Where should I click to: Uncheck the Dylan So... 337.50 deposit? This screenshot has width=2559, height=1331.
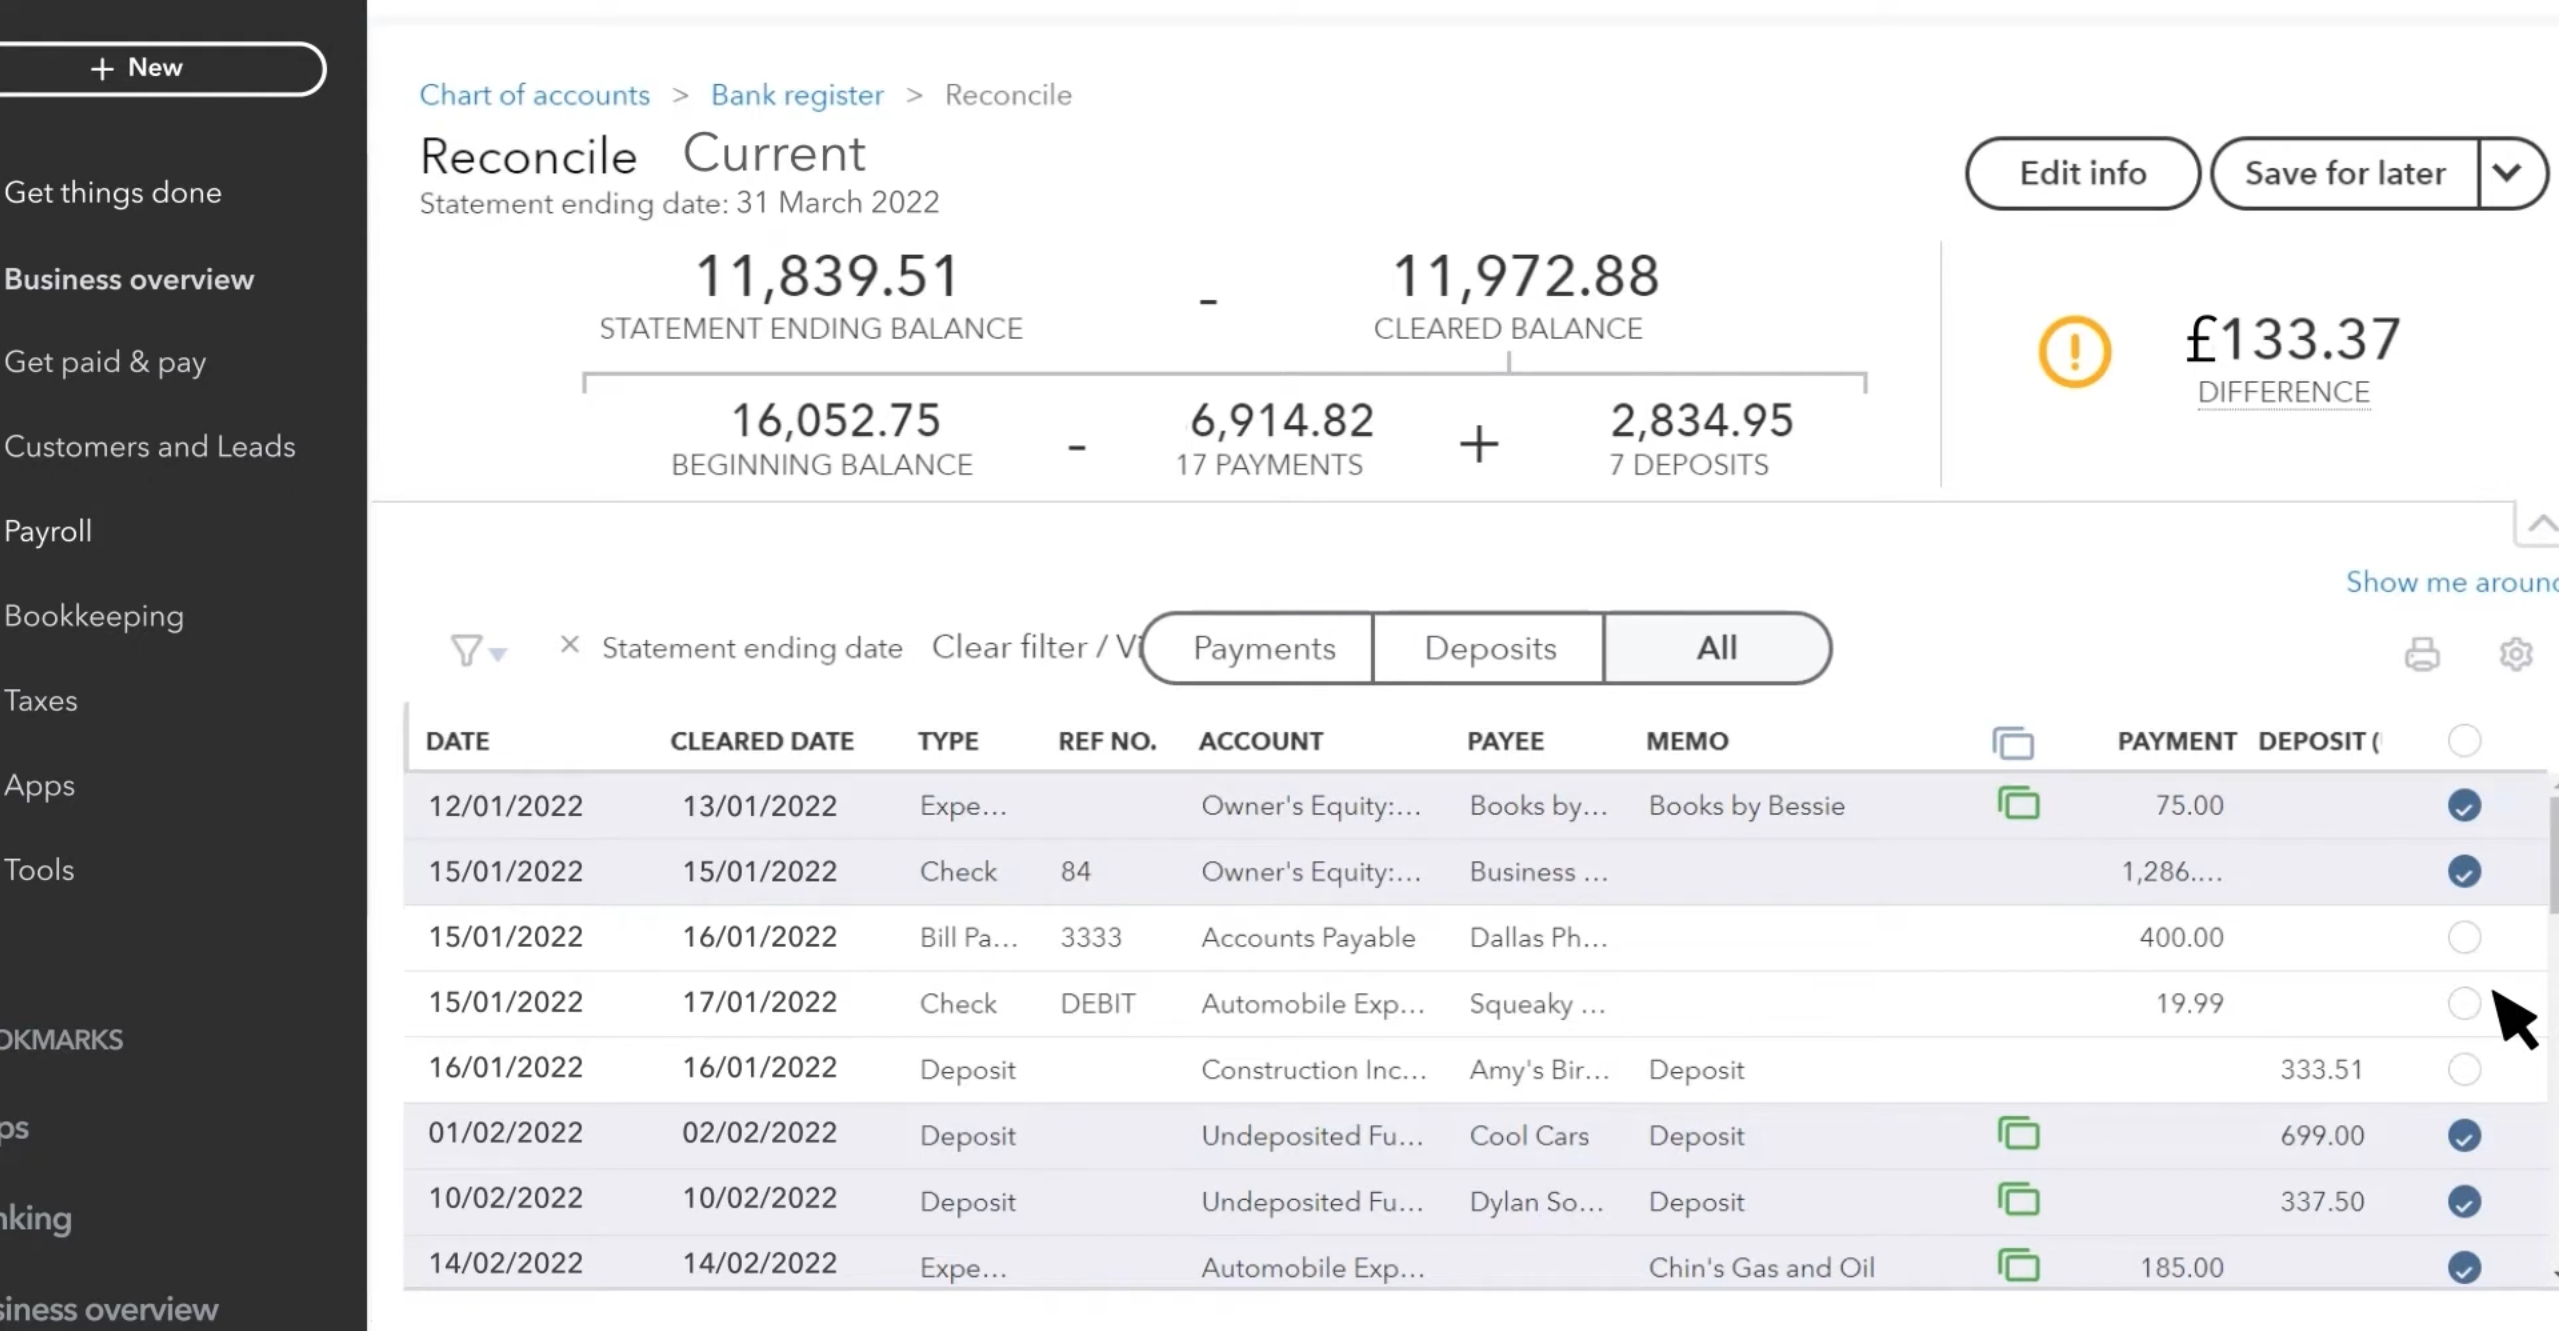(x=2464, y=1201)
